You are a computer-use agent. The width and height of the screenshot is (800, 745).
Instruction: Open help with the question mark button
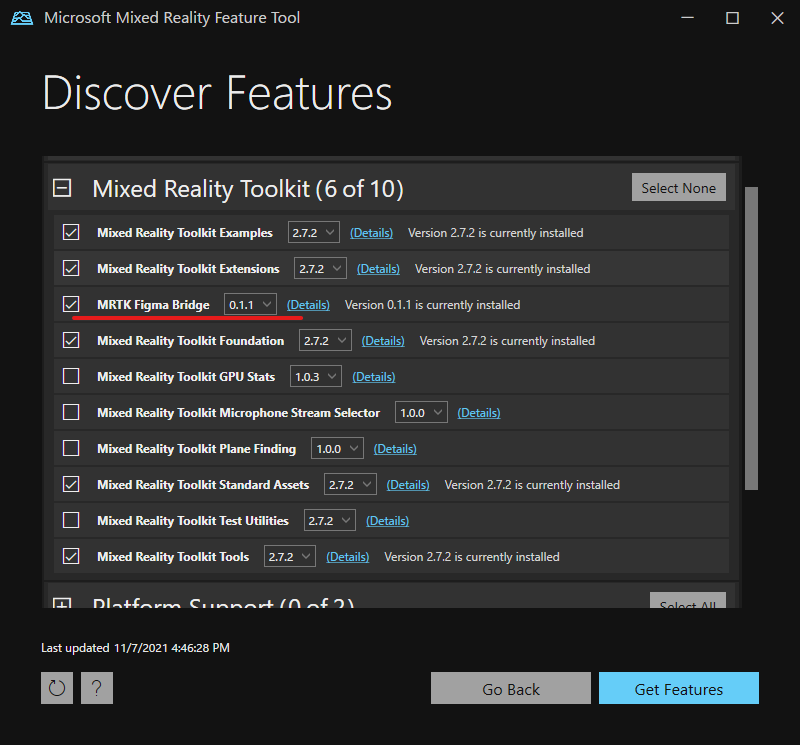[96, 688]
